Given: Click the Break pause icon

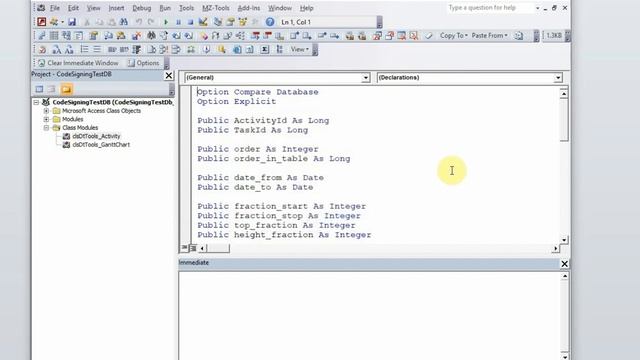Looking at the screenshot, I should coord(178,22).
